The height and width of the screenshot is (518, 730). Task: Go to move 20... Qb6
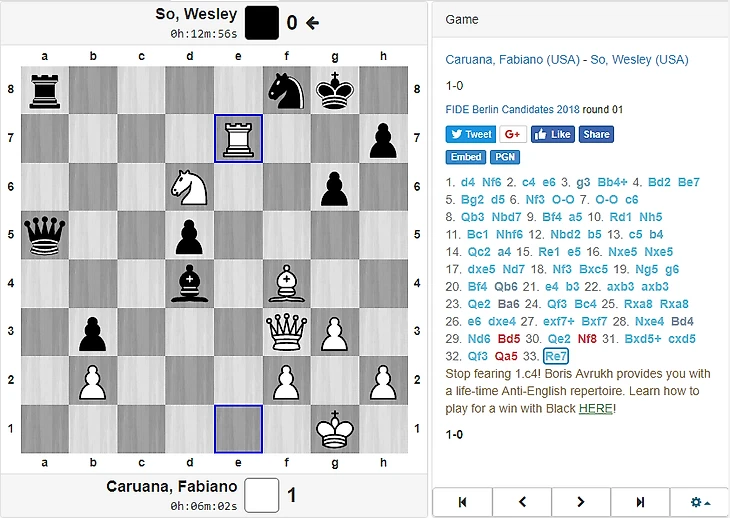click(x=506, y=287)
